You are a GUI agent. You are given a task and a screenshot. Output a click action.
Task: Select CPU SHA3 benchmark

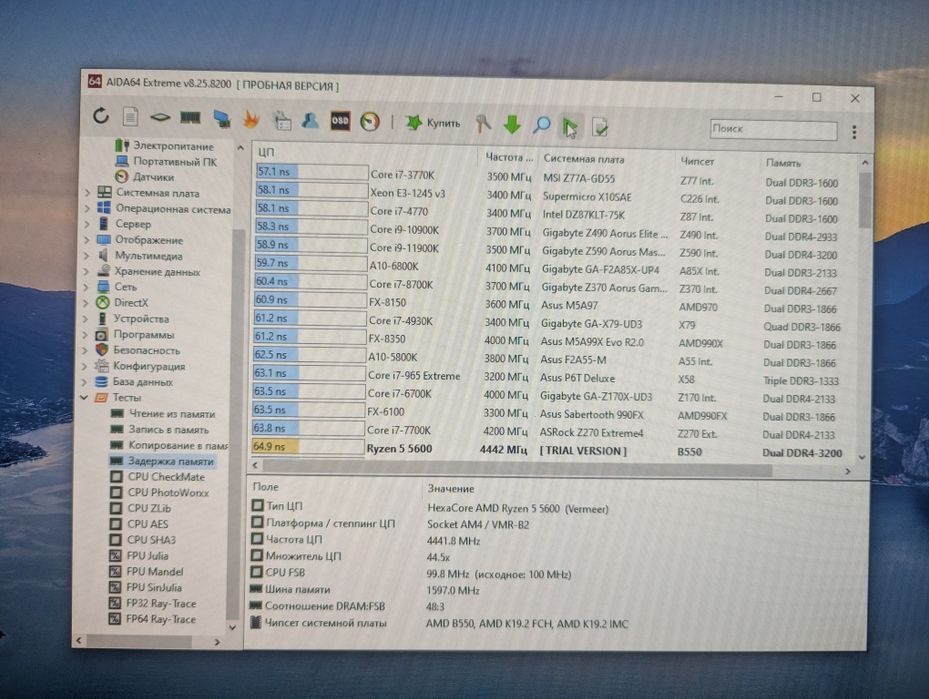(143, 540)
